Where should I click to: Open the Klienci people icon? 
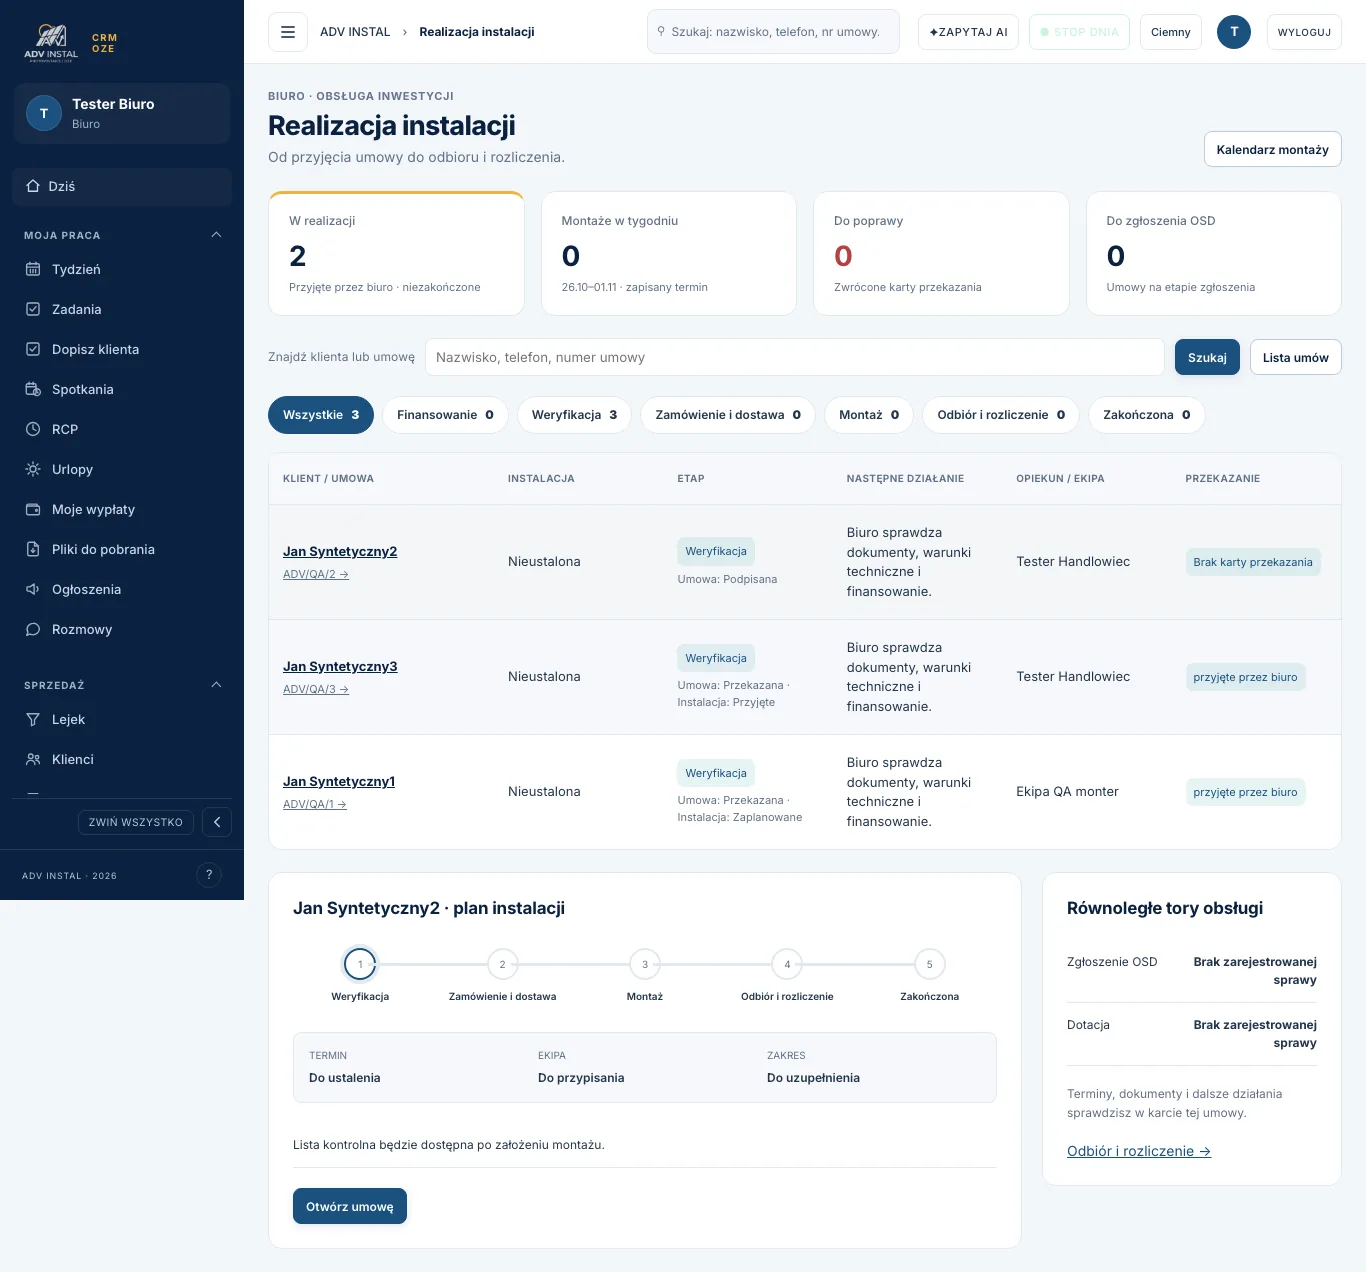pyautogui.click(x=33, y=759)
